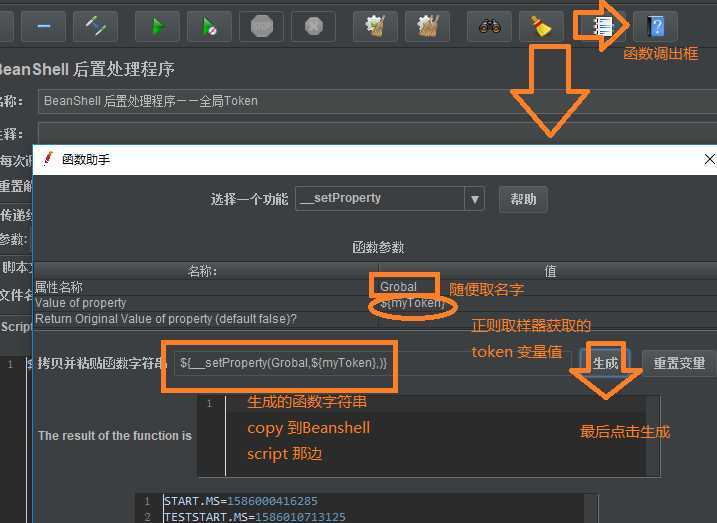Click the 帮助 button
This screenshot has width=717, height=523.
523,199
